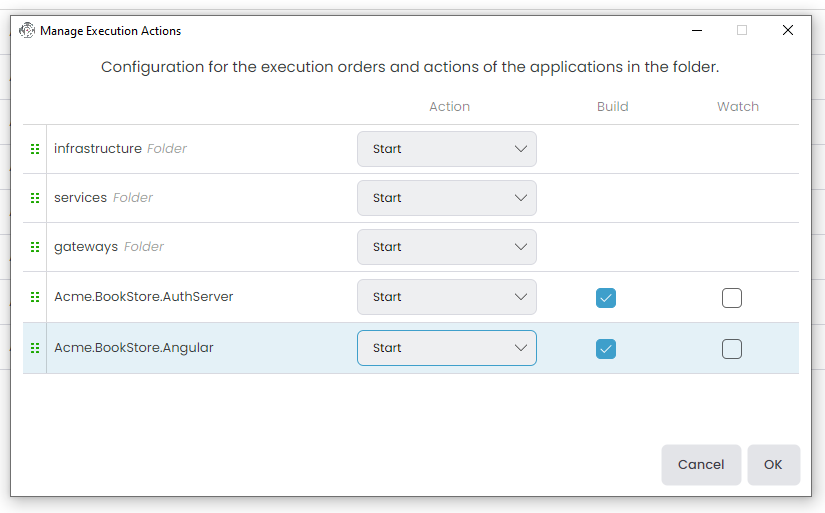Viewport: 825px width, 513px height.
Task: Expand the gateways folder Action dropdown
Action: pyautogui.click(x=446, y=247)
